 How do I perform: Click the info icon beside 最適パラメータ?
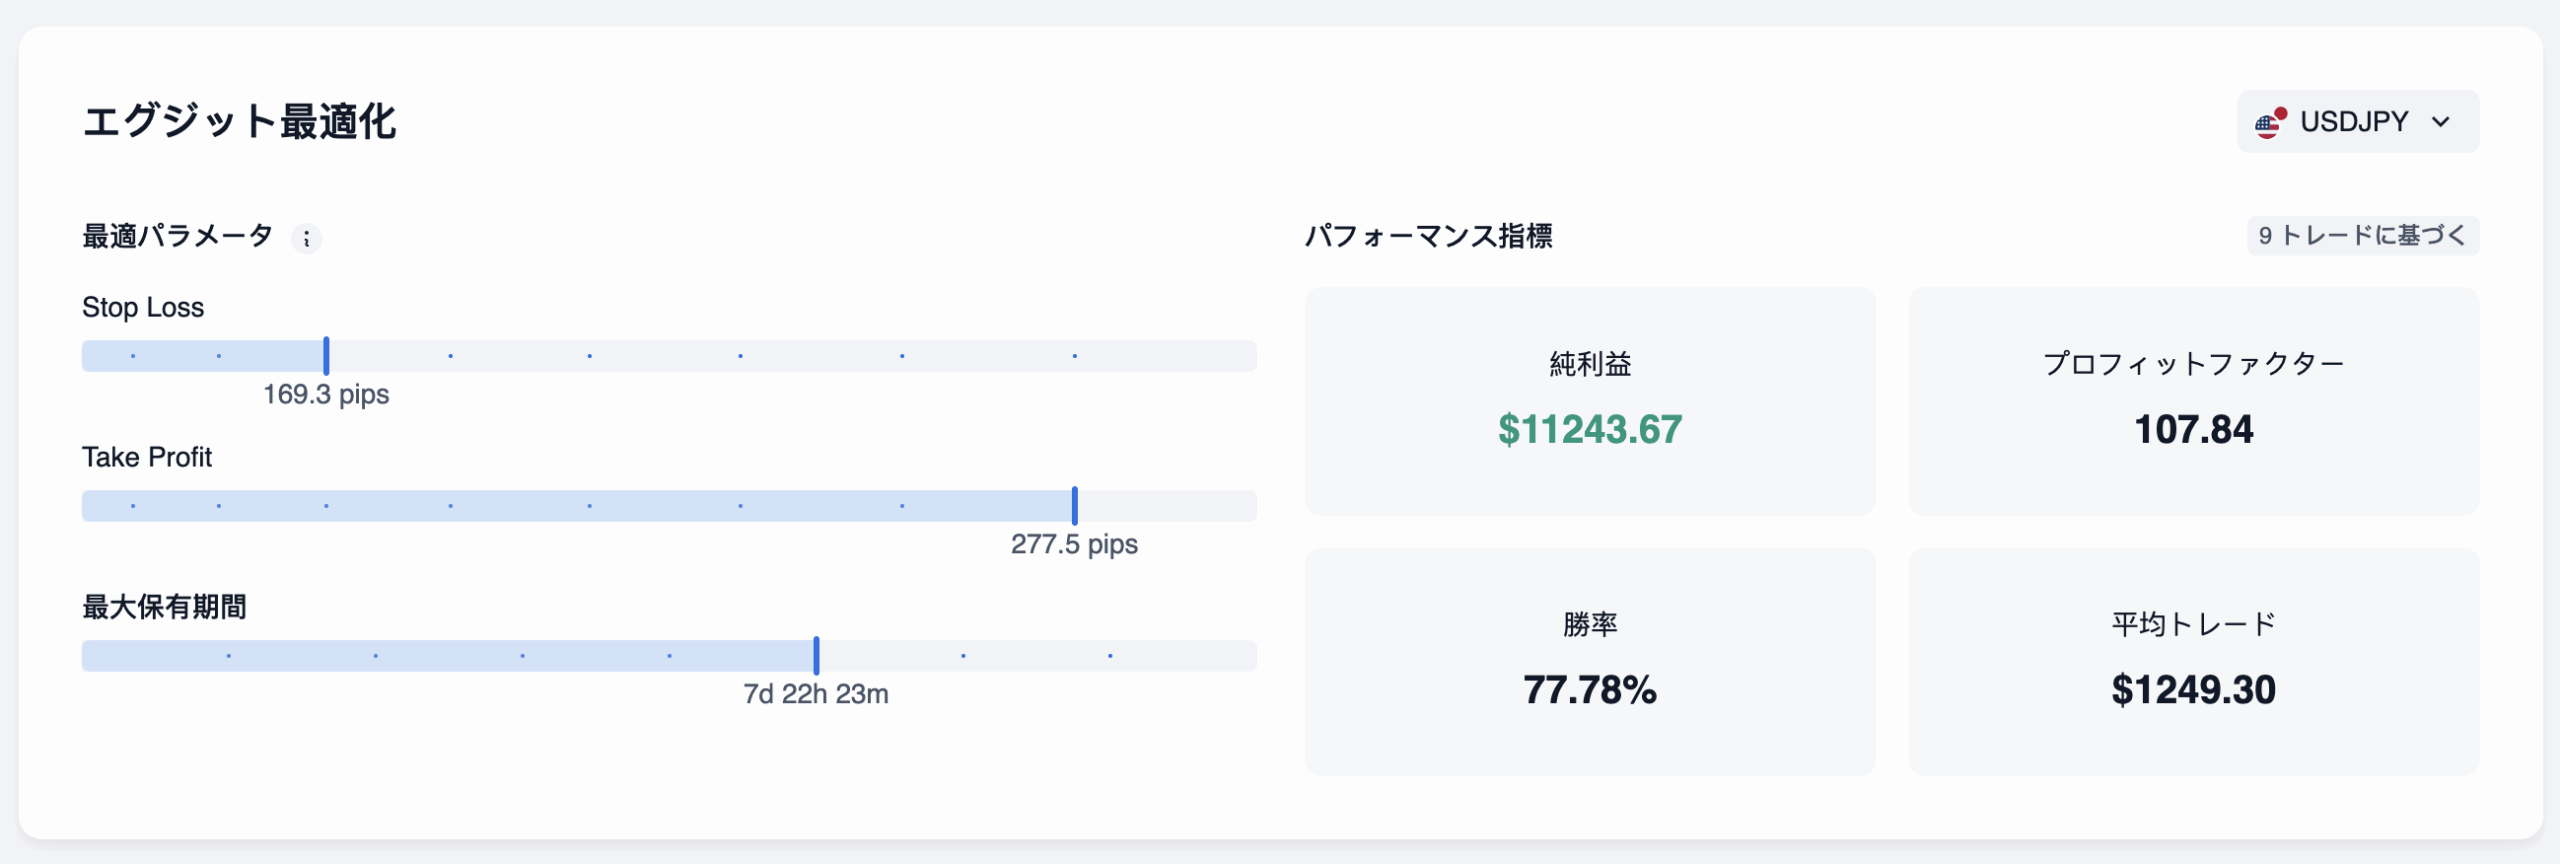[x=306, y=239]
